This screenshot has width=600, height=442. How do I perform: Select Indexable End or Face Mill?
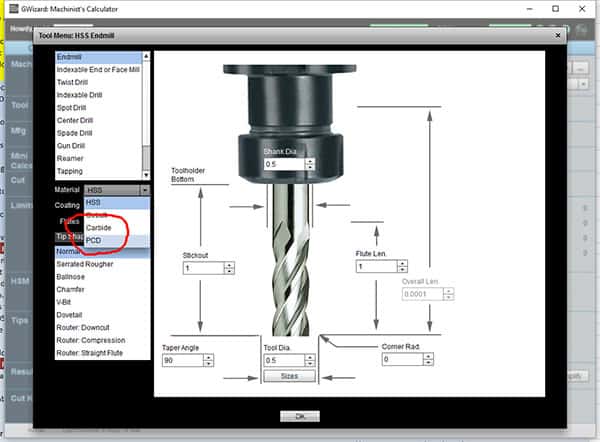pyautogui.click(x=98, y=70)
